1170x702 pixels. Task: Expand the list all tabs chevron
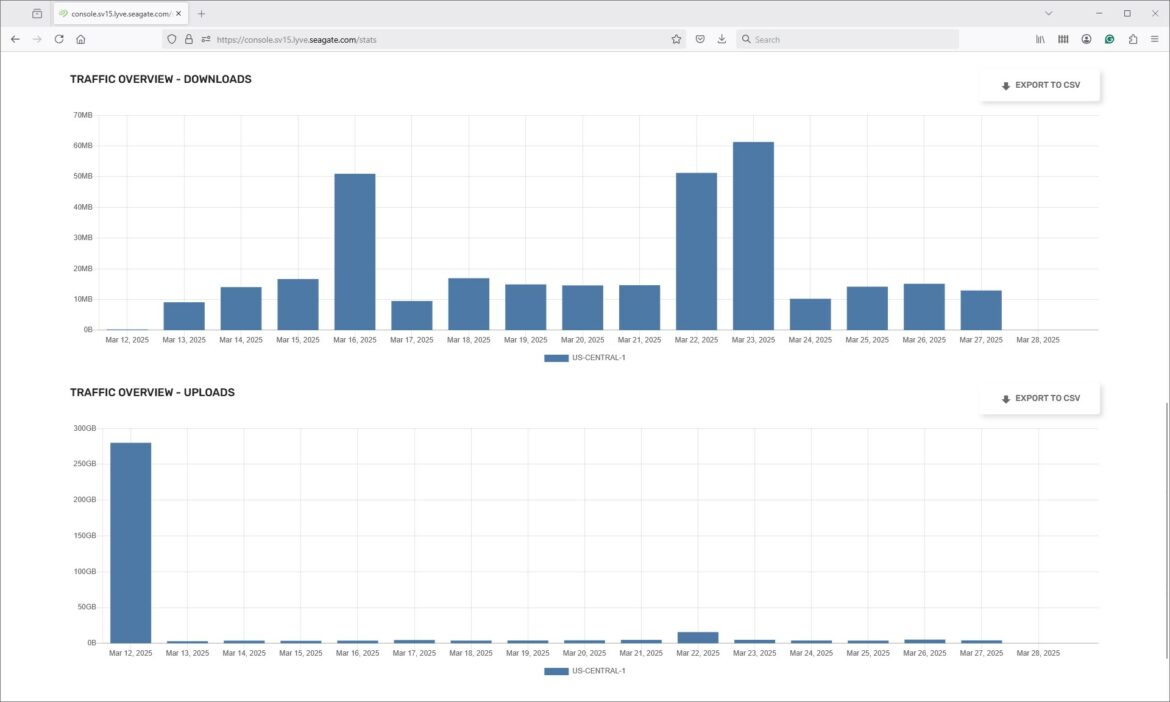click(1048, 13)
